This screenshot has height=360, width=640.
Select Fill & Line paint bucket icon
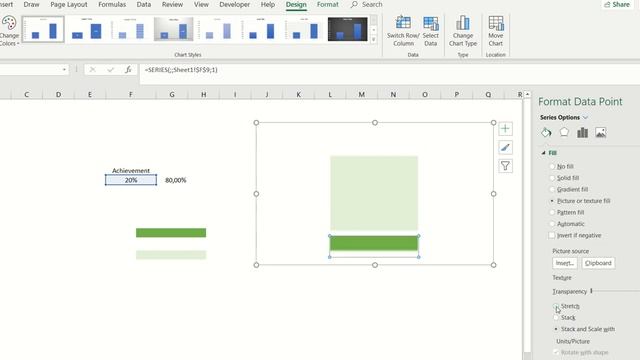point(546,132)
